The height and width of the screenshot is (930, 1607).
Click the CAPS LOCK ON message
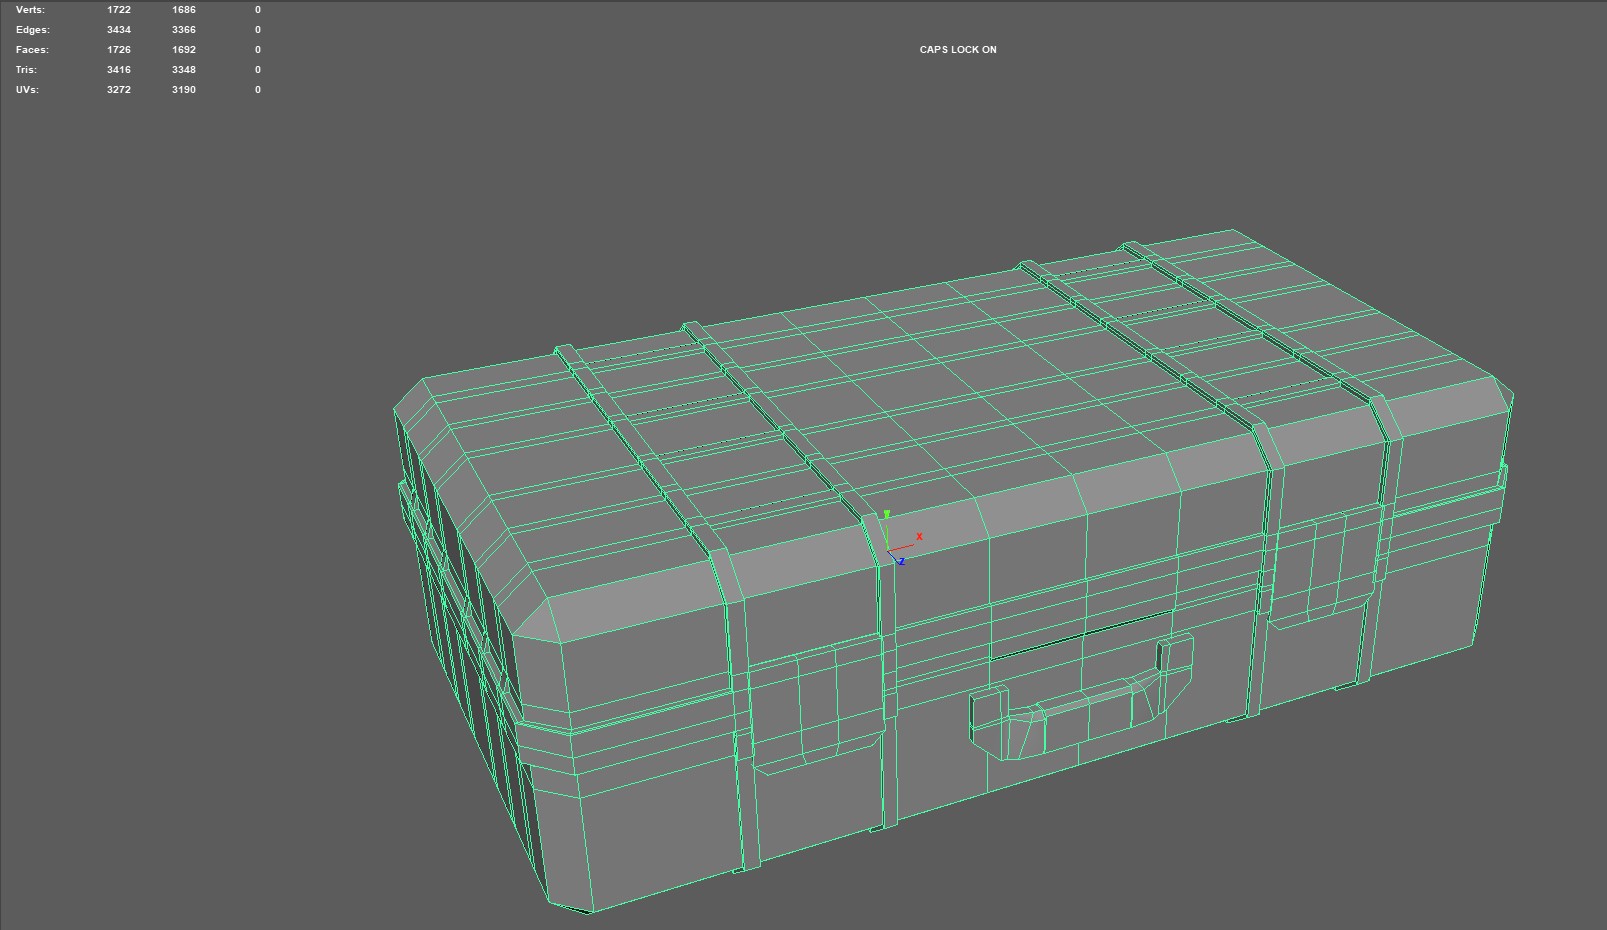coord(958,50)
